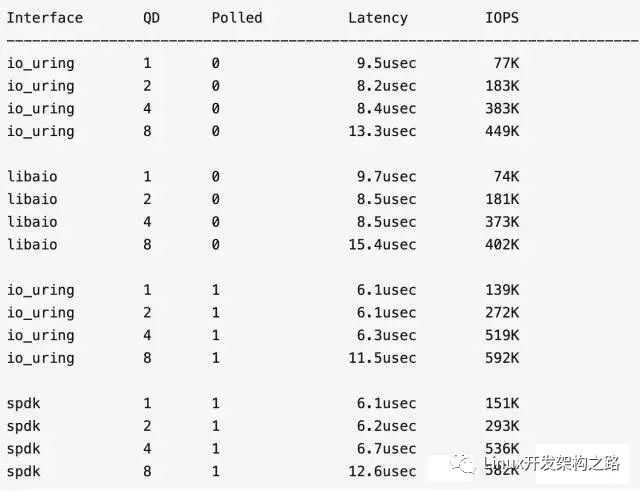640x492 pixels.
Task: Select the Polled column header
Action: (237, 18)
